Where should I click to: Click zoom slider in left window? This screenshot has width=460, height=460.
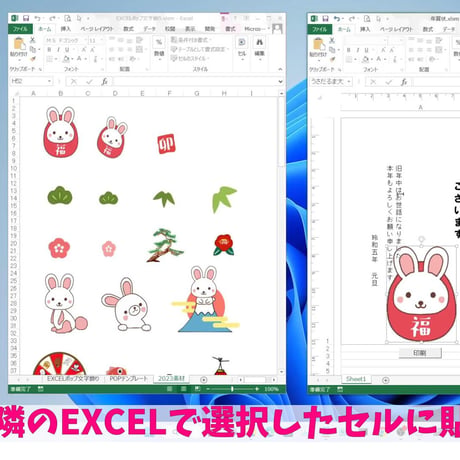(x=232, y=389)
